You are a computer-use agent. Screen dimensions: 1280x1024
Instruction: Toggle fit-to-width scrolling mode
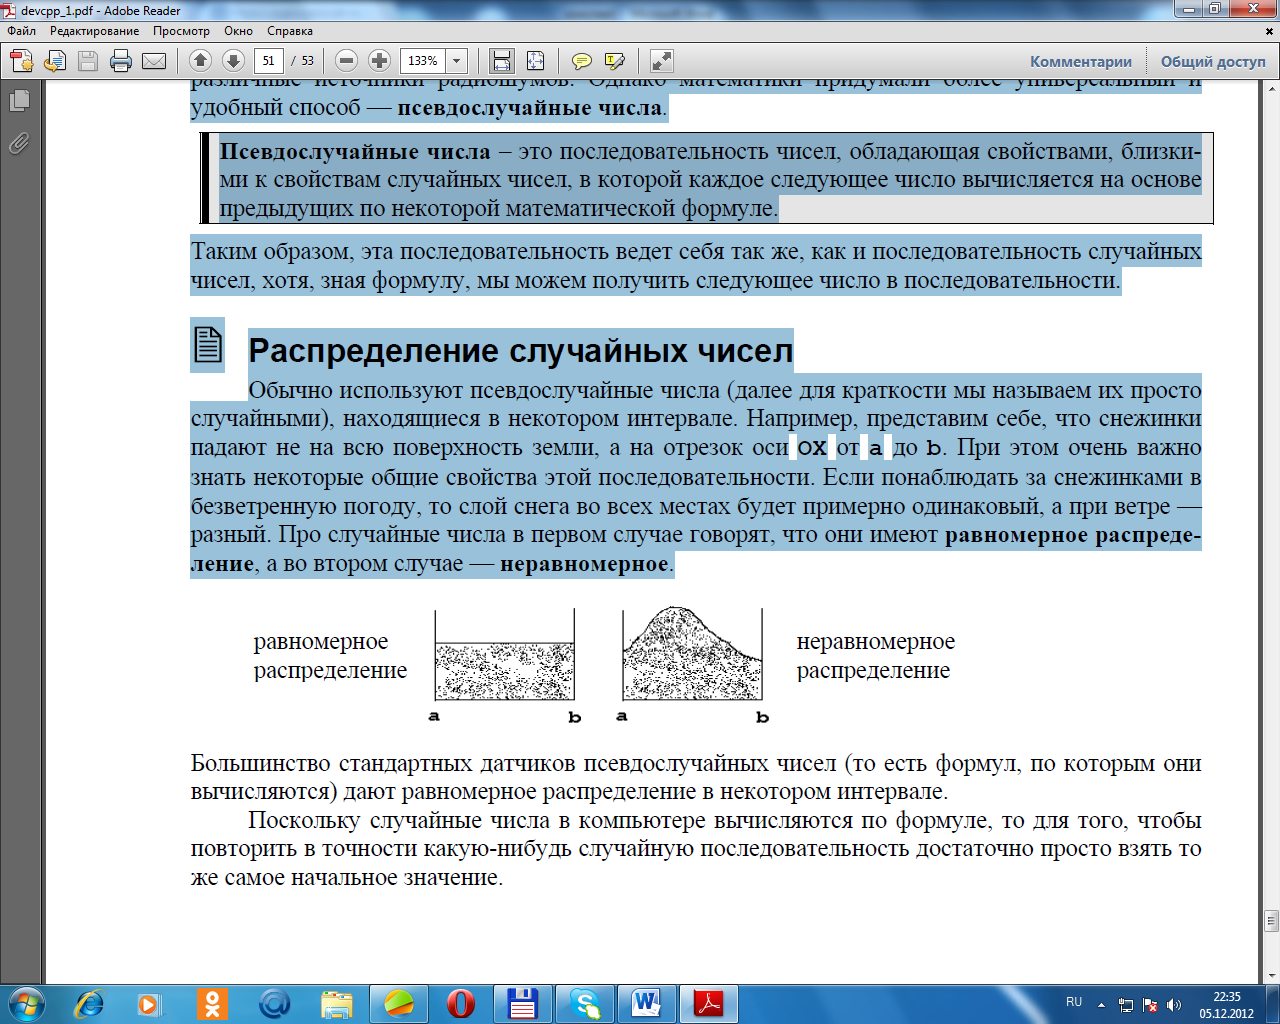[x=502, y=61]
